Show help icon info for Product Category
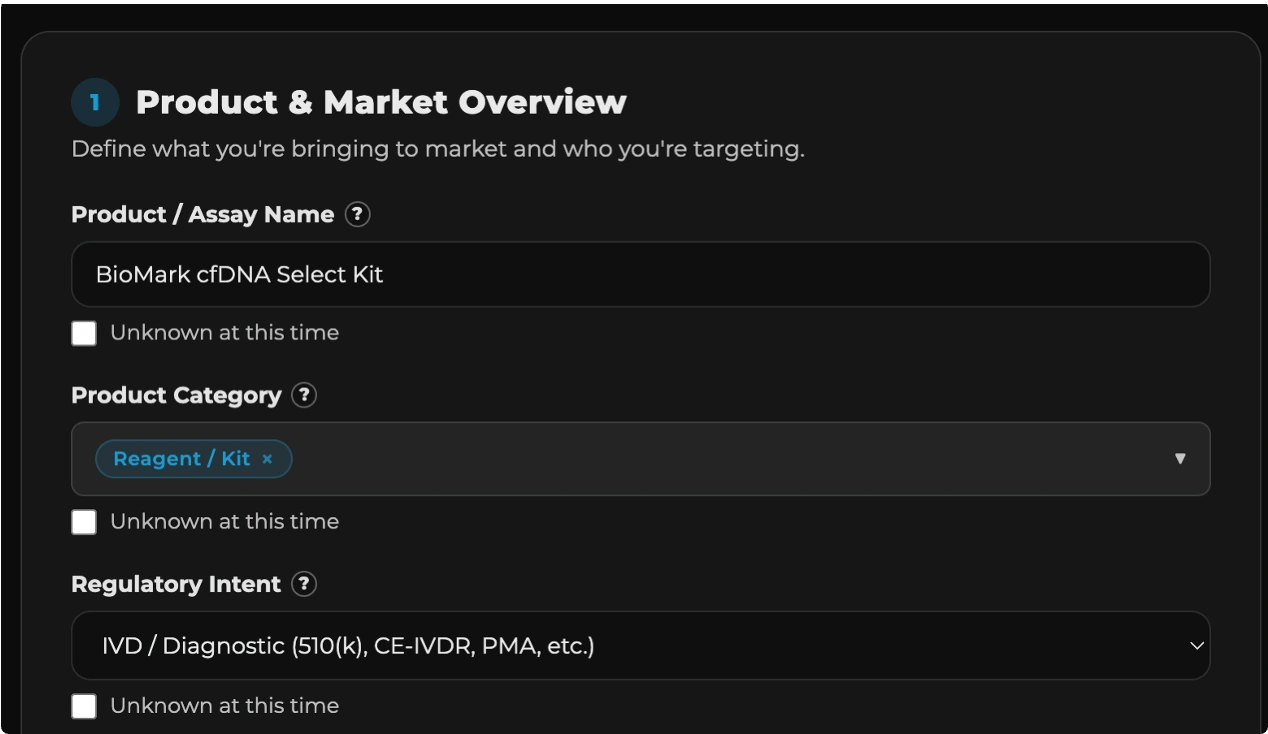Image resolution: width=1268 pixels, height=734 pixels. (304, 395)
